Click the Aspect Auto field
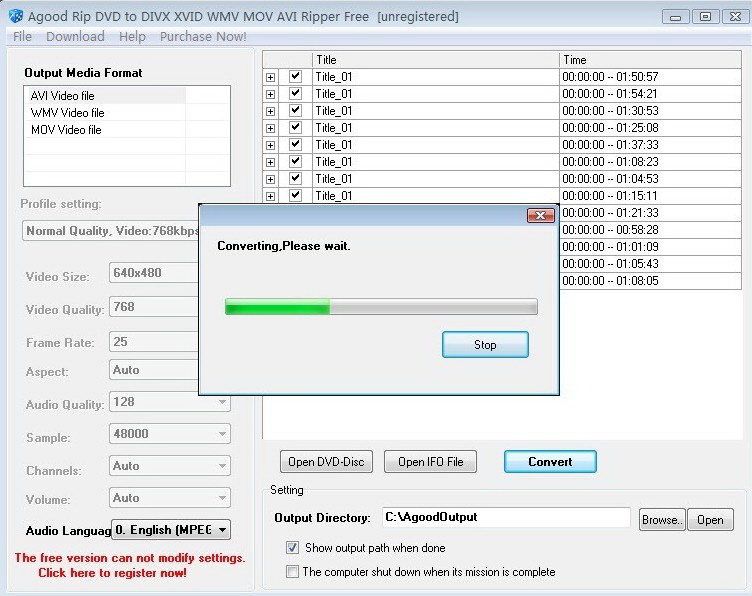The image size is (752, 596). tap(154, 370)
